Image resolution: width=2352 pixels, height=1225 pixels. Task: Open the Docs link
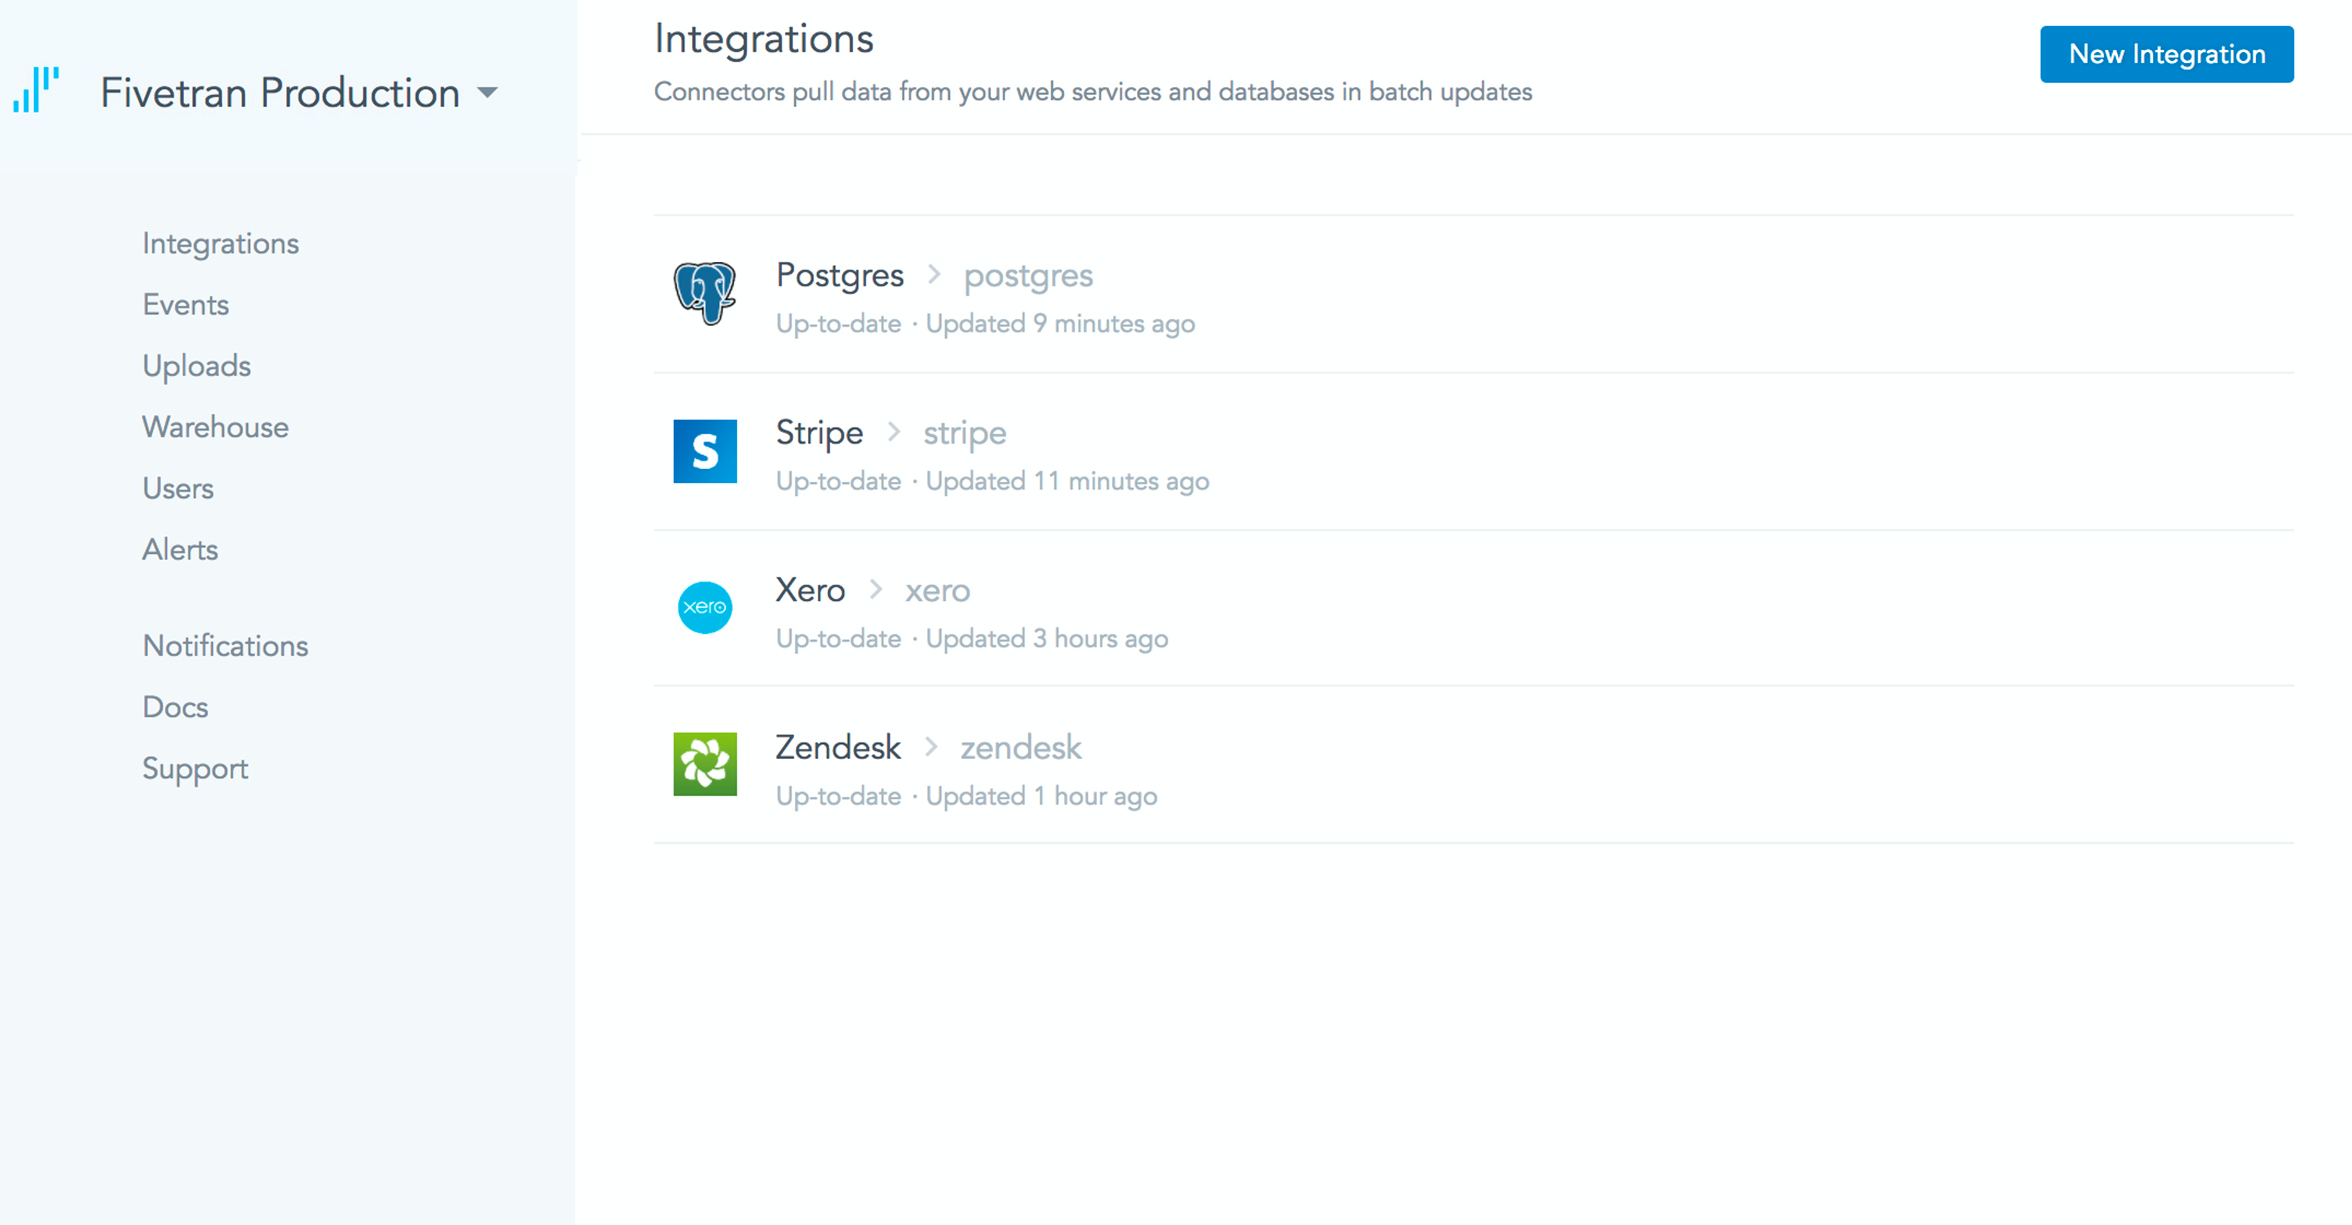click(x=175, y=708)
